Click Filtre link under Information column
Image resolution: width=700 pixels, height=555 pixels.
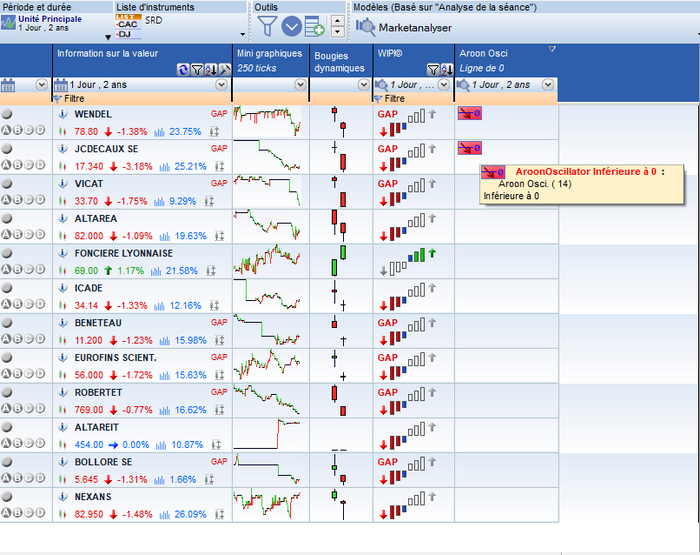[x=74, y=99]
